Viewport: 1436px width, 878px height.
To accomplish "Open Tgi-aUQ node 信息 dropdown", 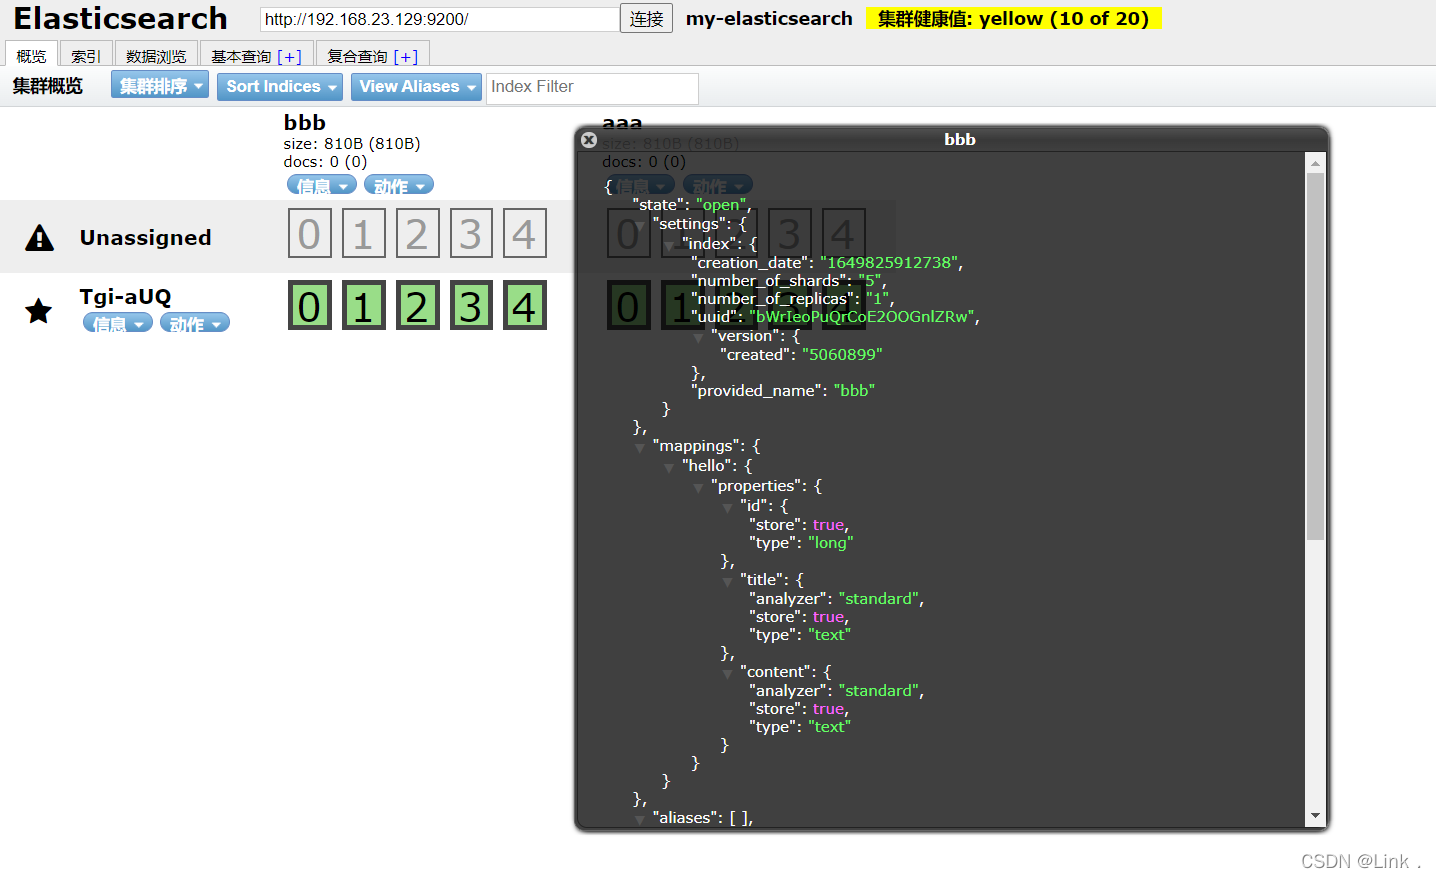I will (118, 323).
